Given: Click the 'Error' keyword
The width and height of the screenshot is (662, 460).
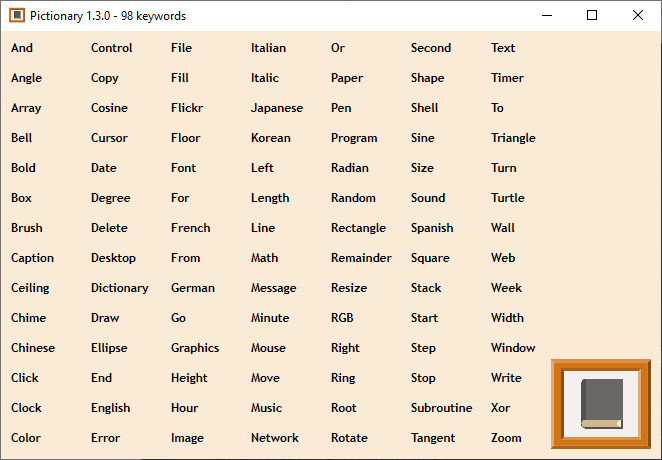Looking at the screenshot, I should point(106,438).
